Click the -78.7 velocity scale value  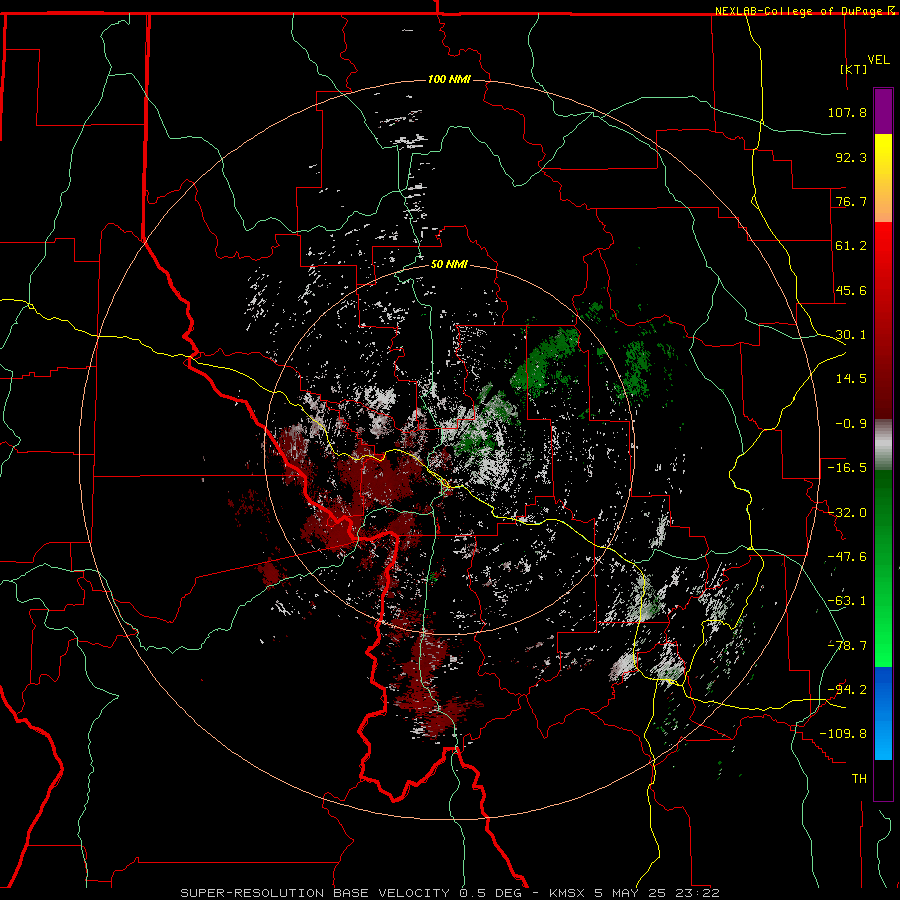point(847,646)
